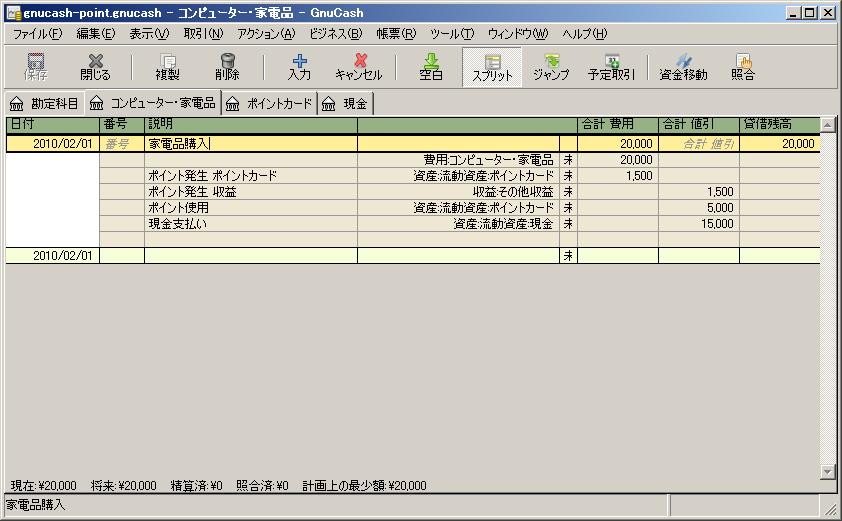Click the 1,500 expense amount for ポイントカード
This screenshot has width=842, height=521.
618,176
